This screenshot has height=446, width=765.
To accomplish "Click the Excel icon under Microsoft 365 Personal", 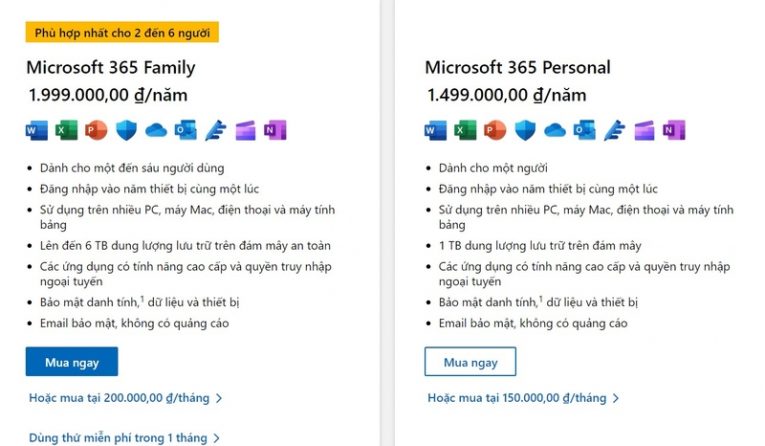I will (465, 130).
